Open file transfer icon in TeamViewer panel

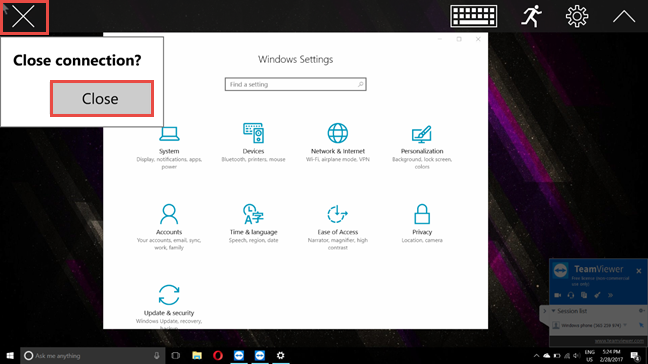coord(584,295)
